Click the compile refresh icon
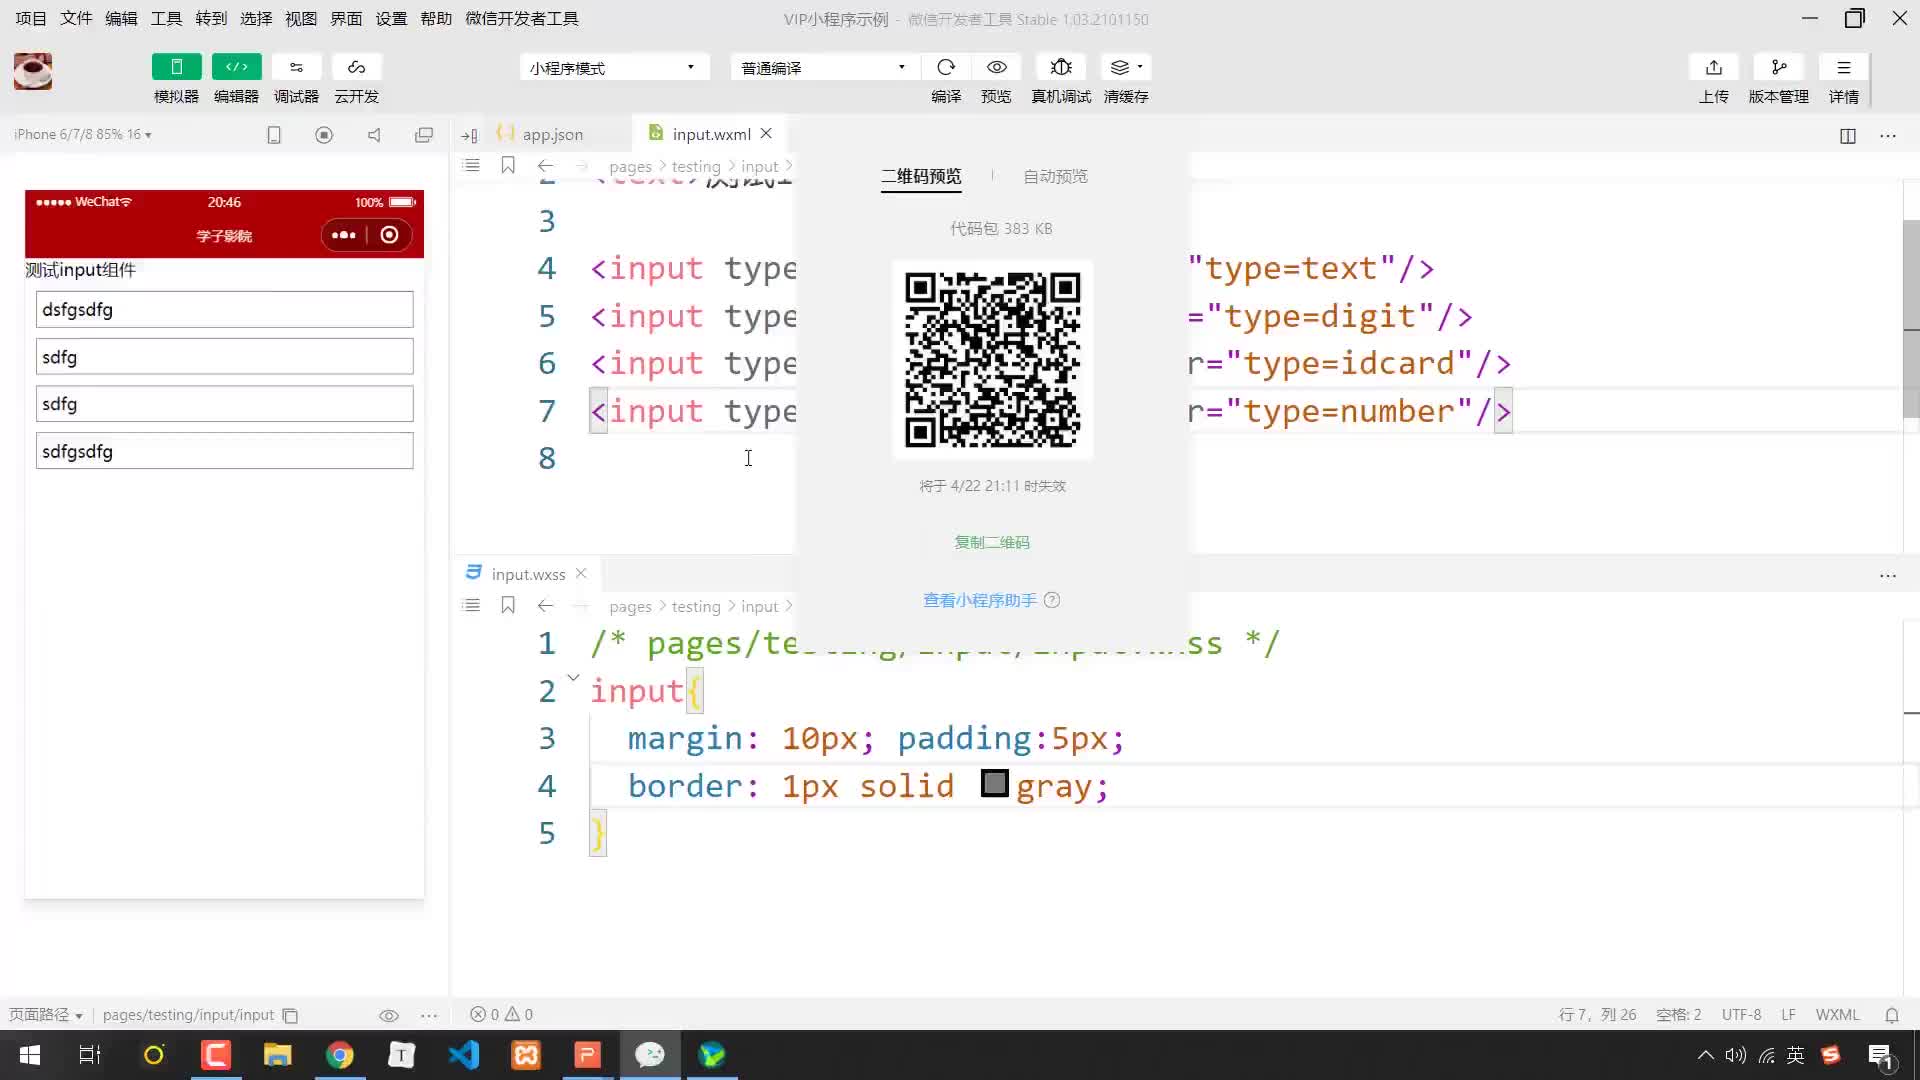Screen dimensions: 1920x1080 (946, 67)
